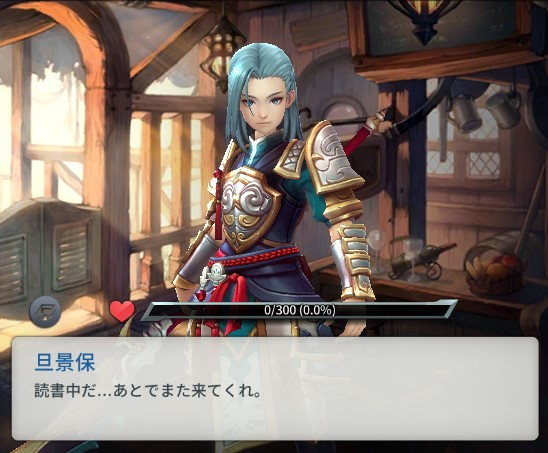Tap the empty wine glass on the counter
The width and height of the screenshot is (548, 453).
[x=377, y=250]
